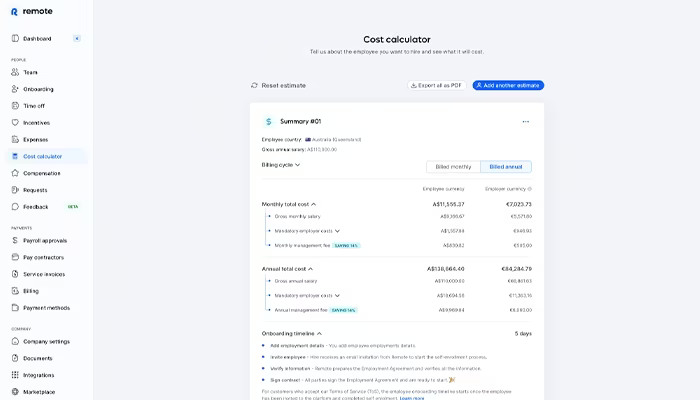Switch to Billed annual

[506, 167]
